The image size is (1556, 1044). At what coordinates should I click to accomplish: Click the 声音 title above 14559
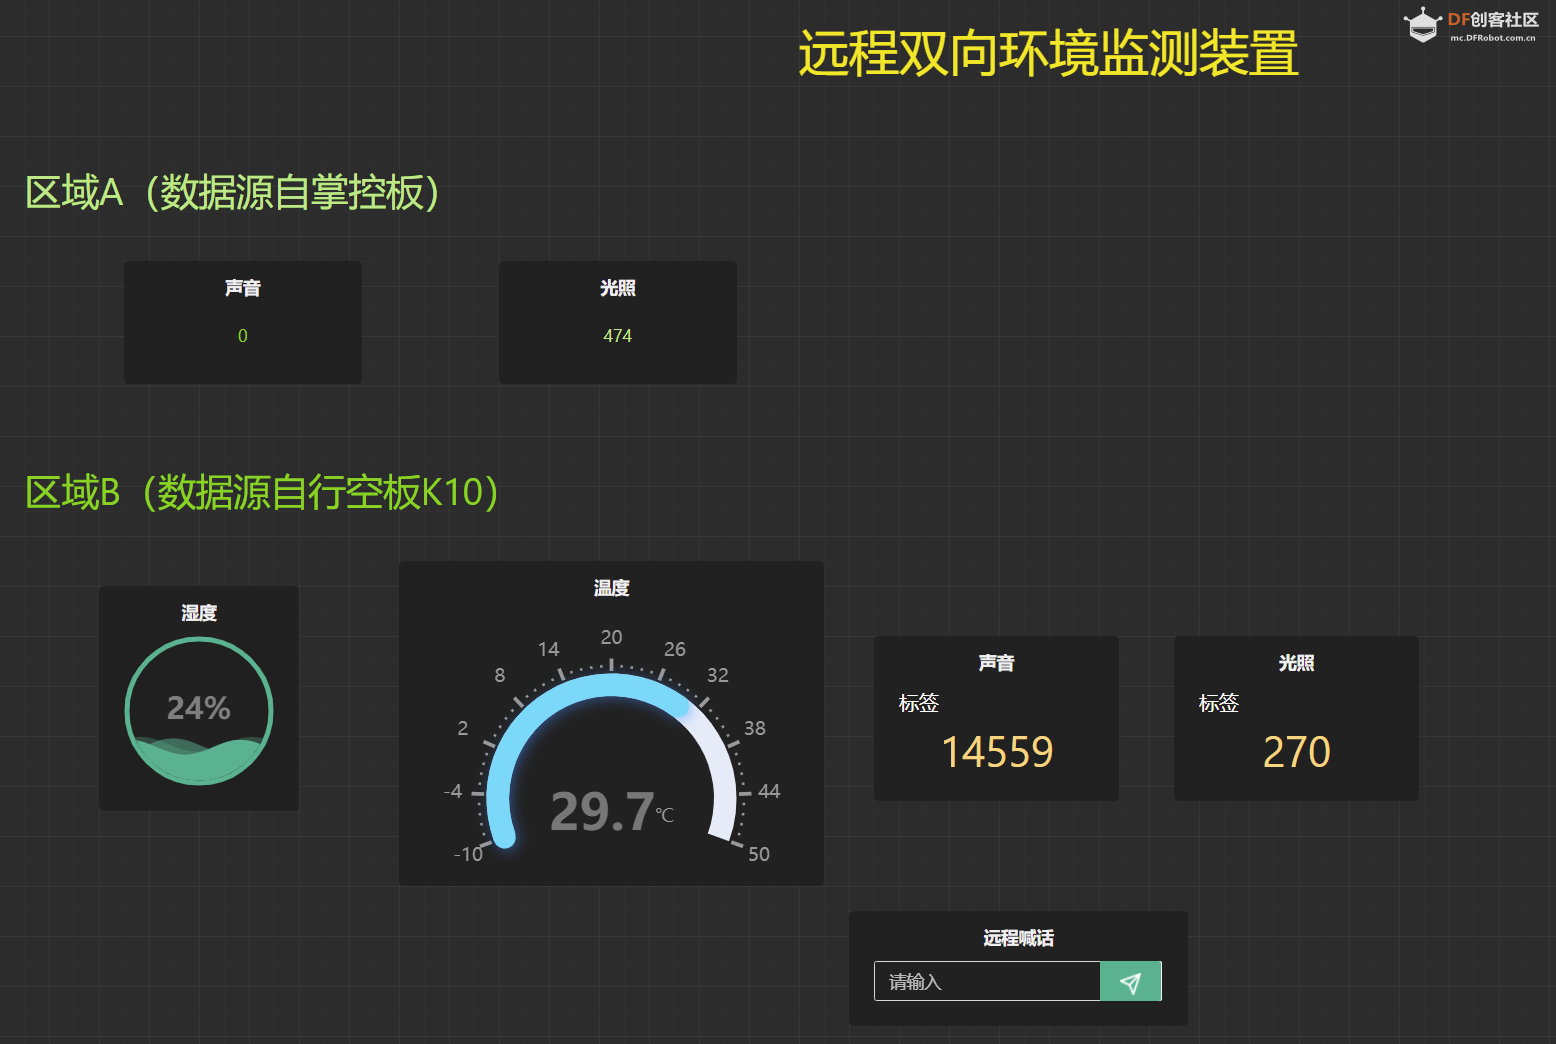tap(996, 663)
